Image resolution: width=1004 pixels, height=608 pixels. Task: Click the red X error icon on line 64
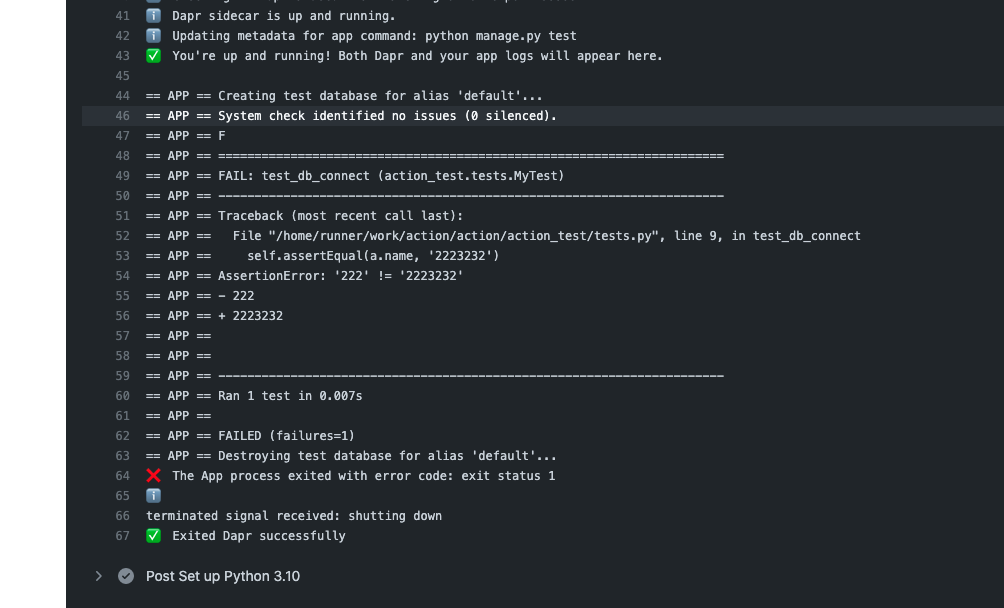[x=152, y=475]
